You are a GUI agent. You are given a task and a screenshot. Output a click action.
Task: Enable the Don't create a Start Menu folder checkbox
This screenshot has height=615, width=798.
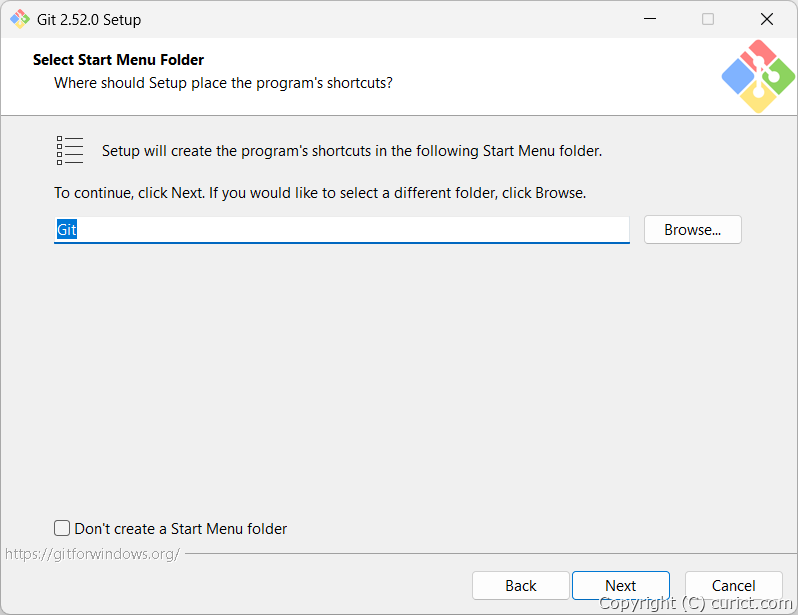(62, 528)
